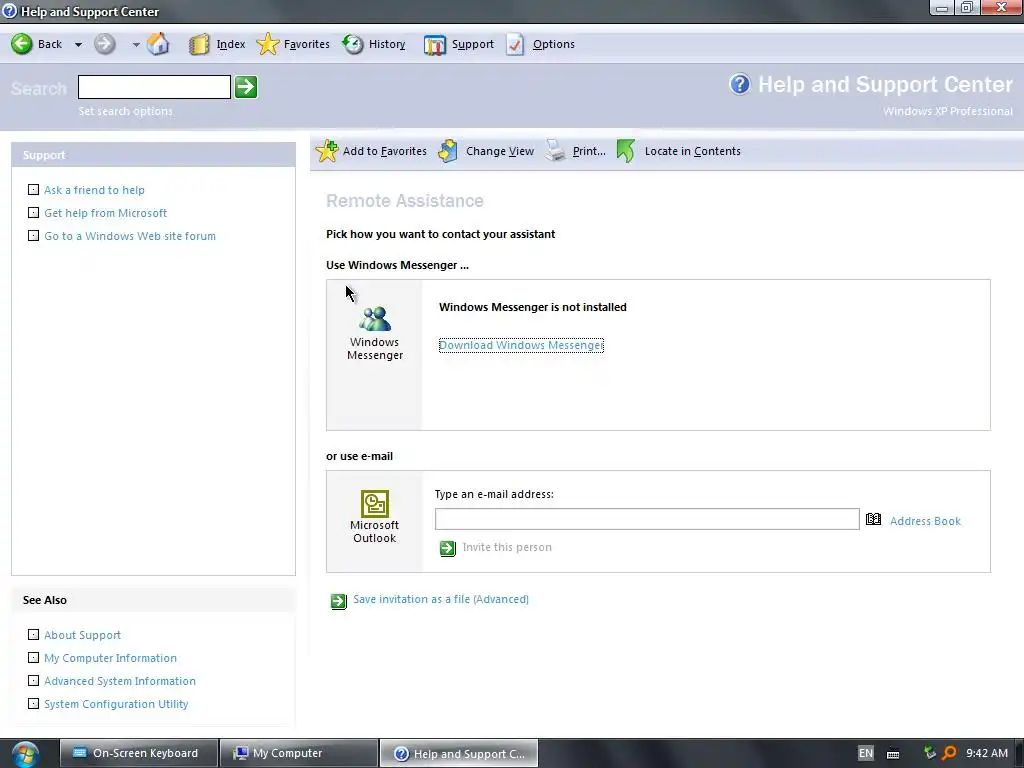The width and height of the screenshot is (1024, 768).
Task: Click the green Back arrow icon
Action: coord(22,44)
